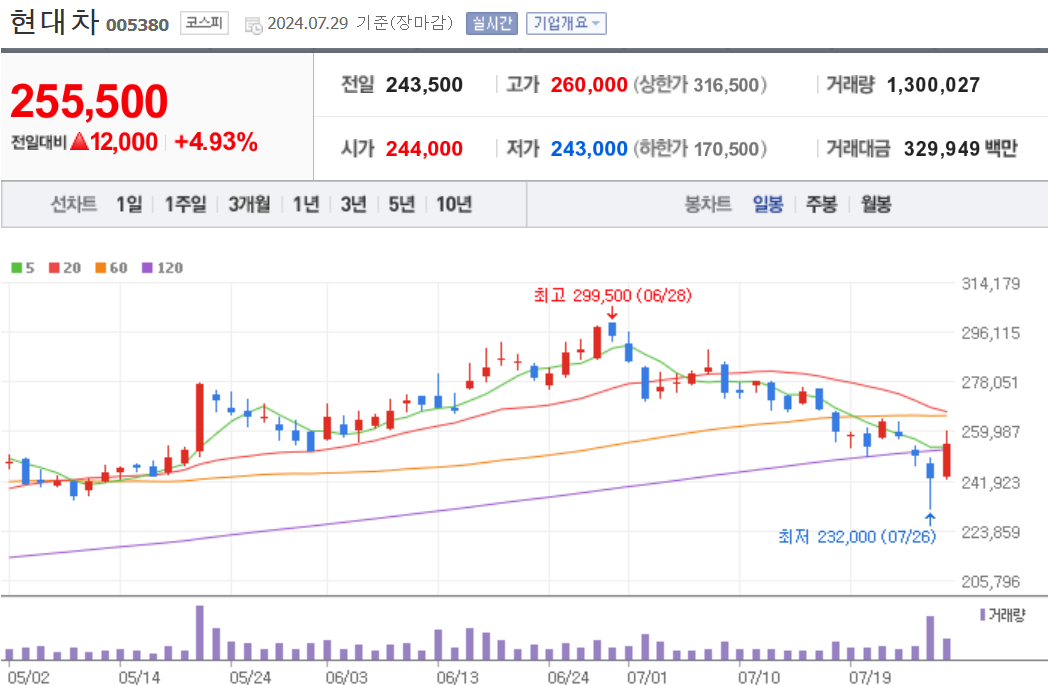Switch to the 1년 line chart

[x=306, y=204]
